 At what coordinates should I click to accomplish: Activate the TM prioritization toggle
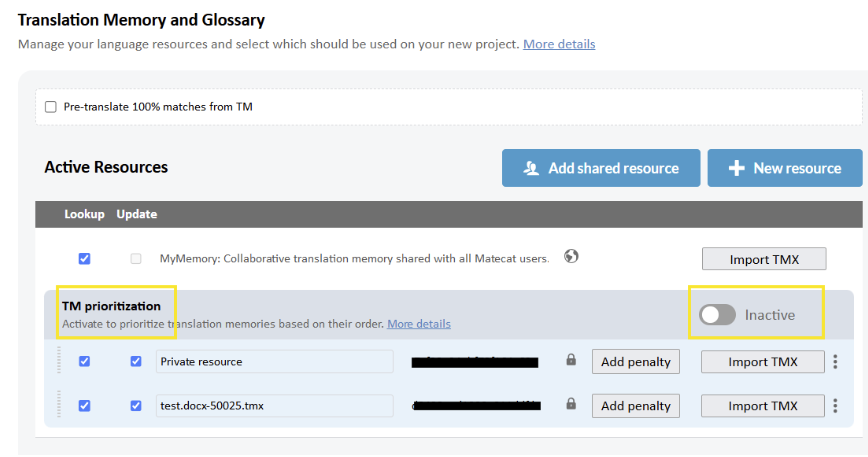[717, 315]
